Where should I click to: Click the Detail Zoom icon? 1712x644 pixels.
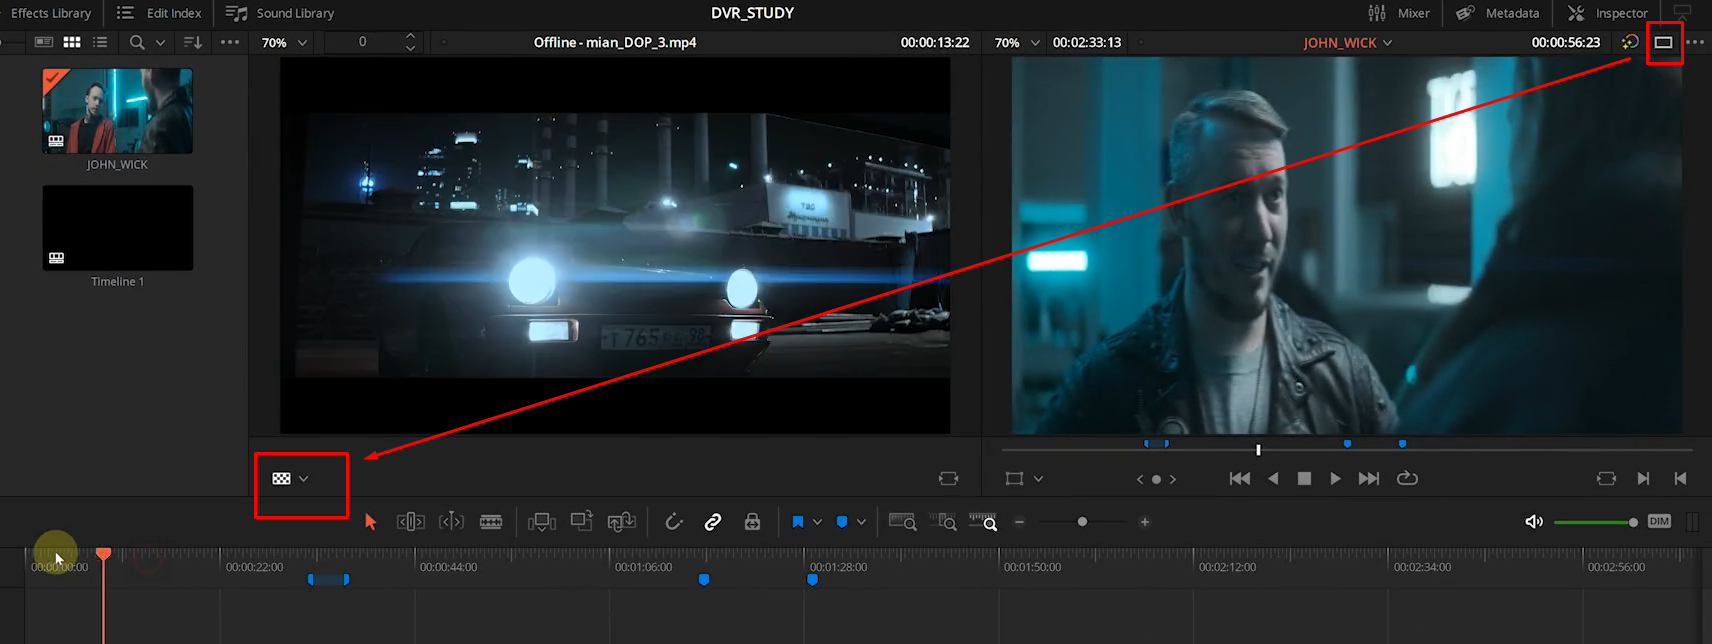(x=943, y=522)
